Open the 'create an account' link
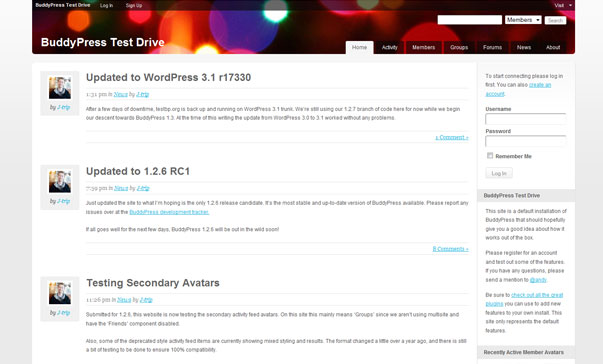The image size is (603, 364). pos(518,89)
